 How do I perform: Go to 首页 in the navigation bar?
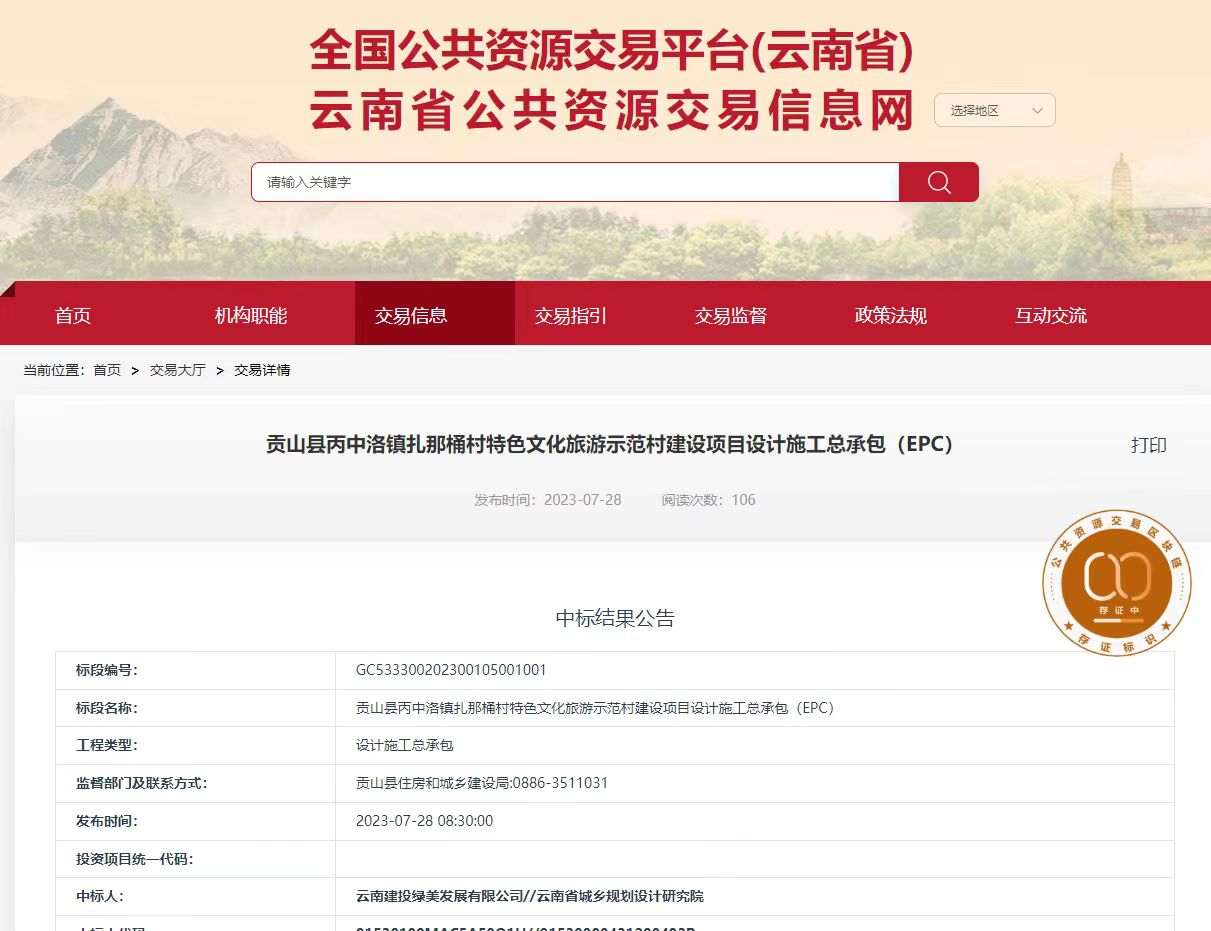73,316
